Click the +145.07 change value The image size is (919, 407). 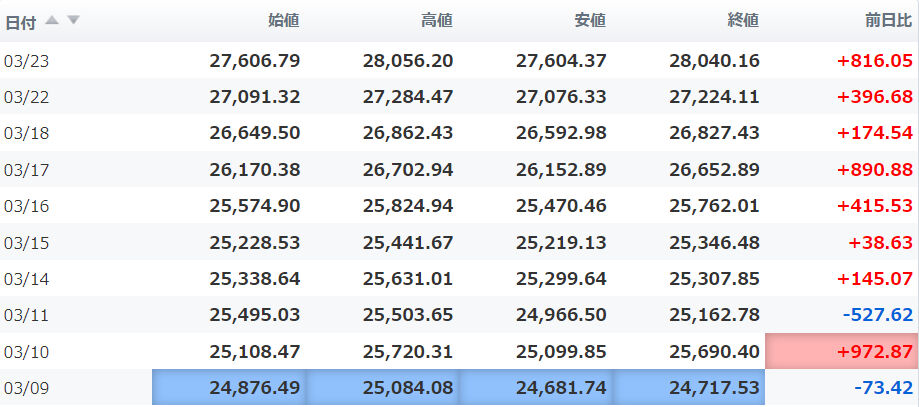pyautogui.click(x=875, y=279)
